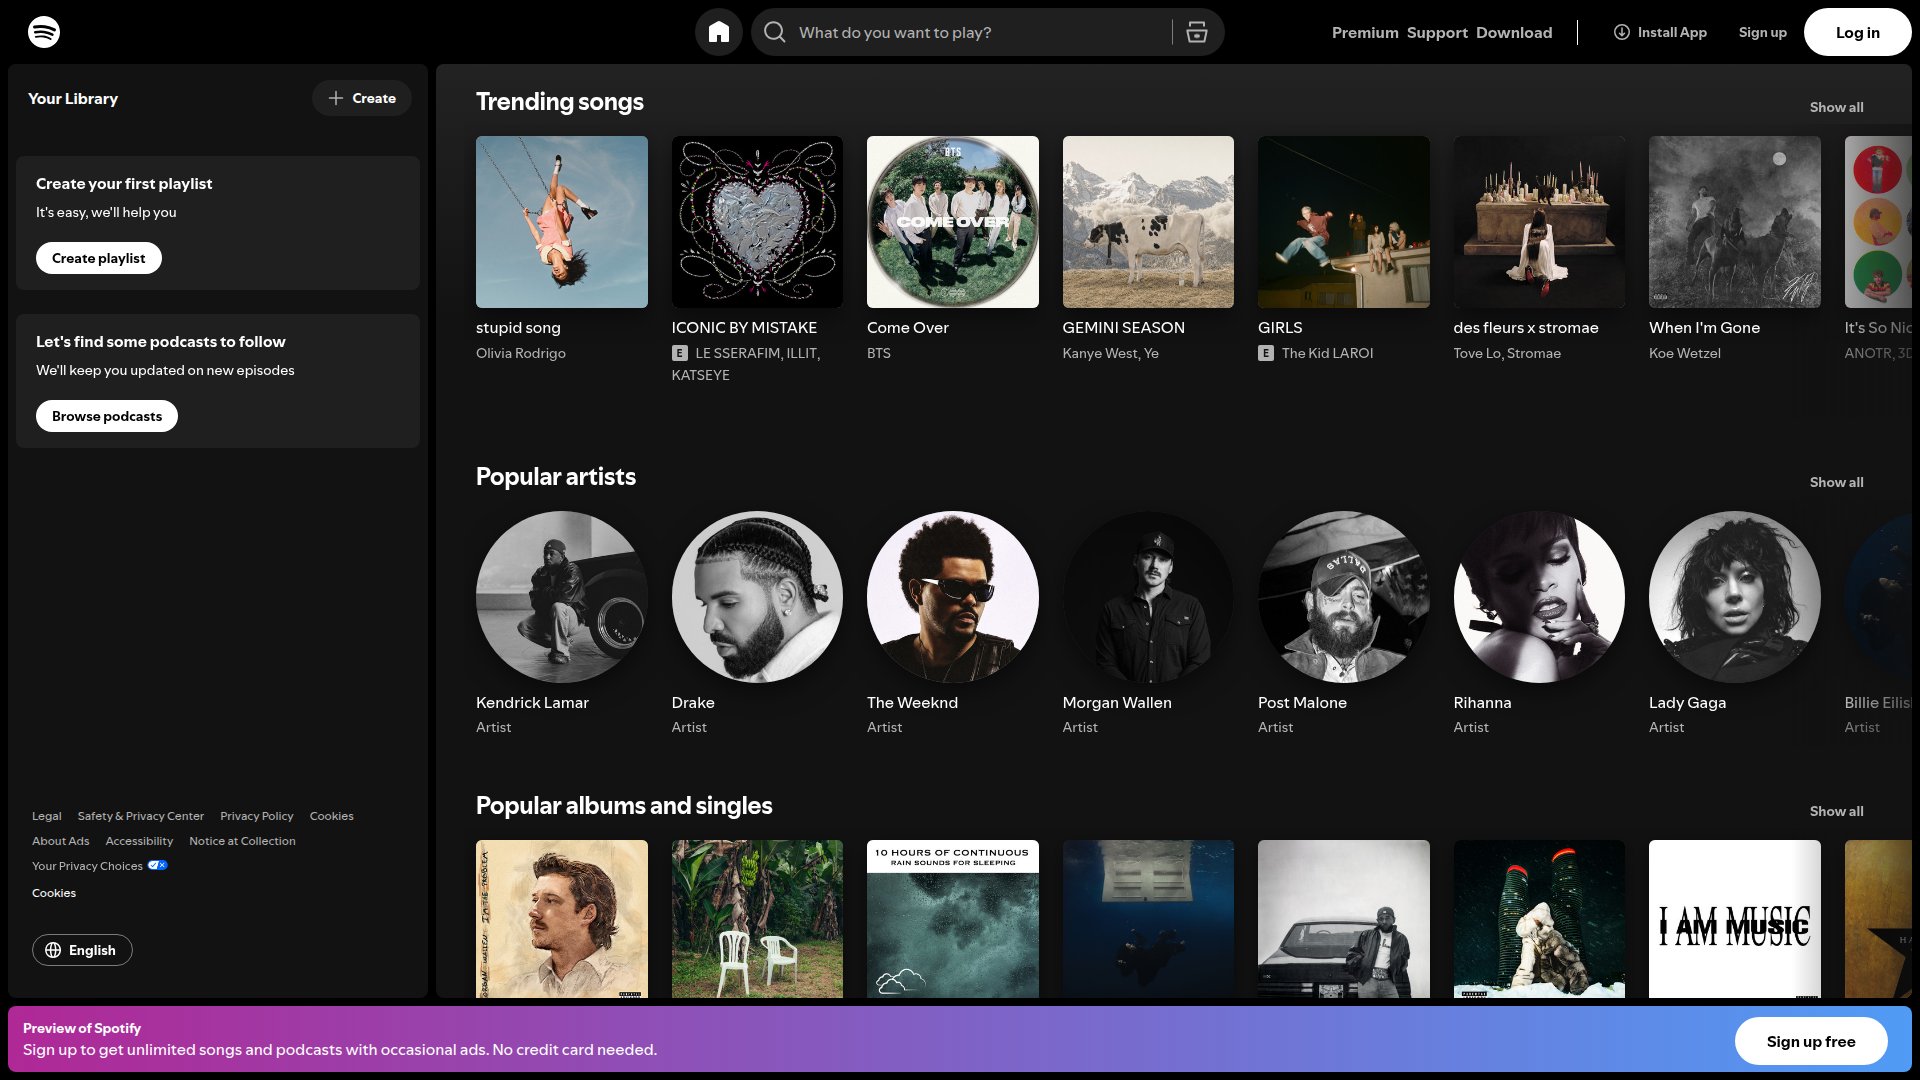Open the Accessibility footer link
The width and height of the screenshot is (1920, 1080).
pyautogui.click(x=139, y=841)
